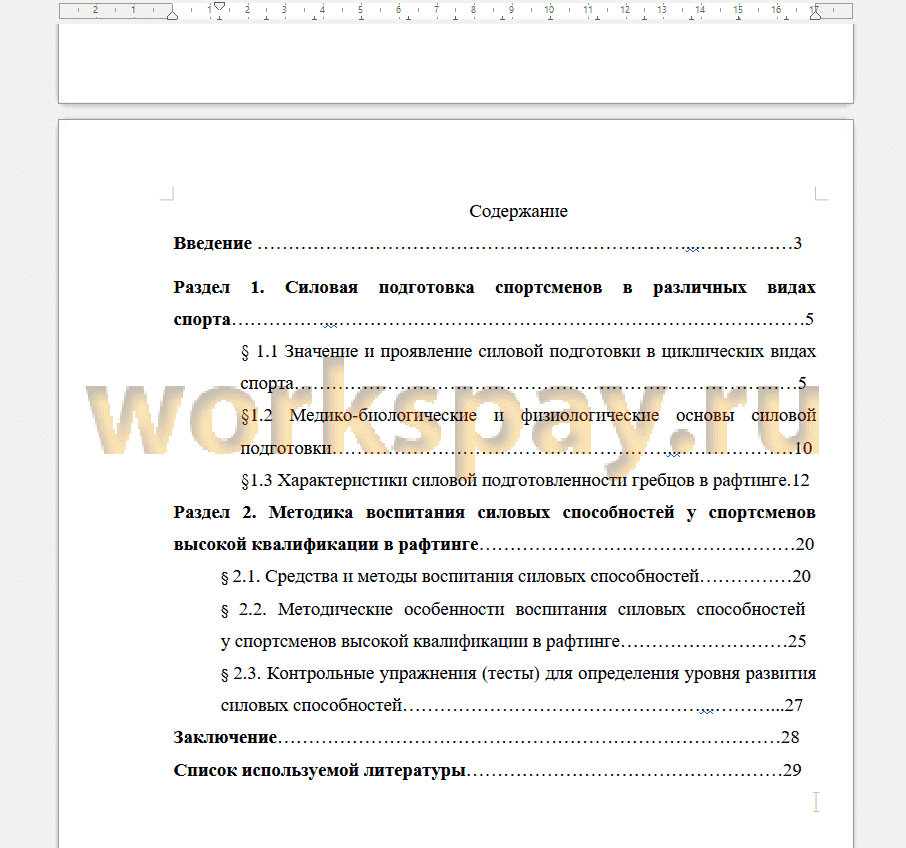Click page number 12 after "рафтинге"
This screenshot has height=848, width=906.
pos(800,481)
